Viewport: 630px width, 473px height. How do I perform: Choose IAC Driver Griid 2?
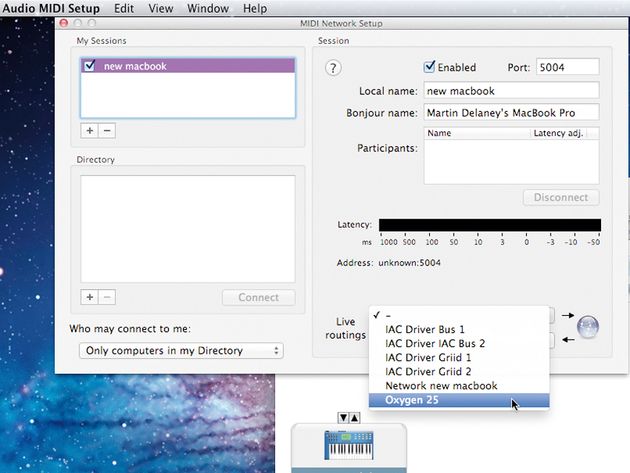[x=459, y=371]
